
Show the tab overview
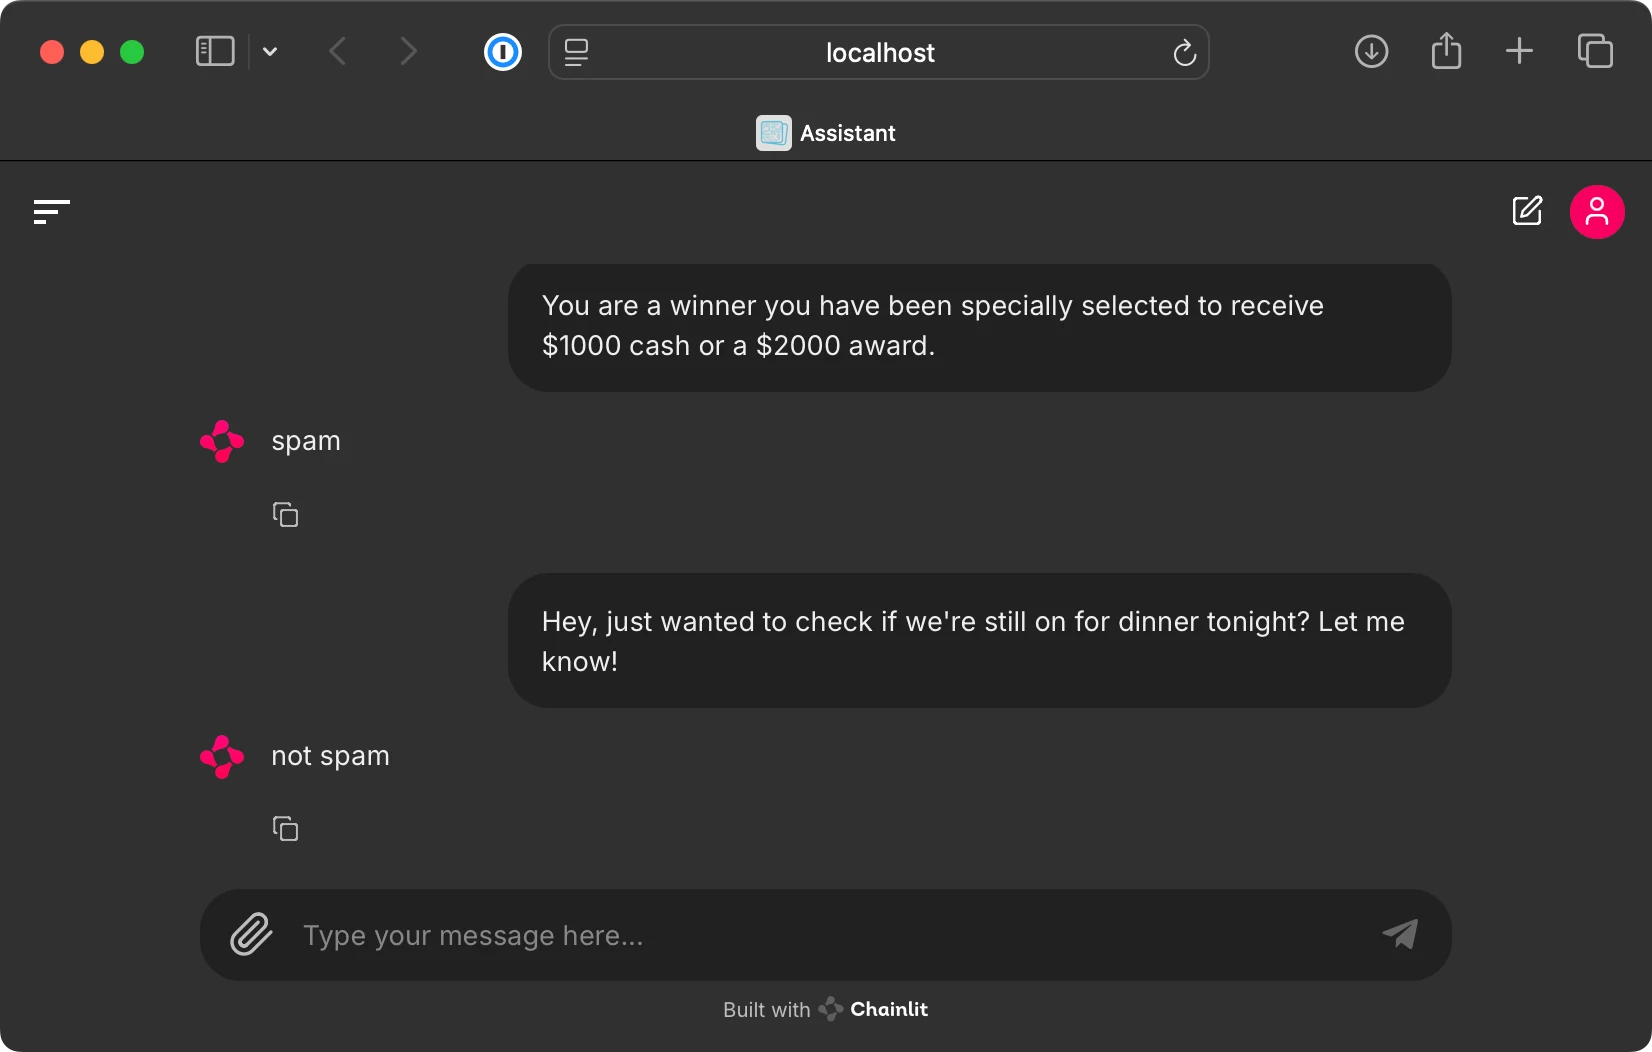(1595, 51)
